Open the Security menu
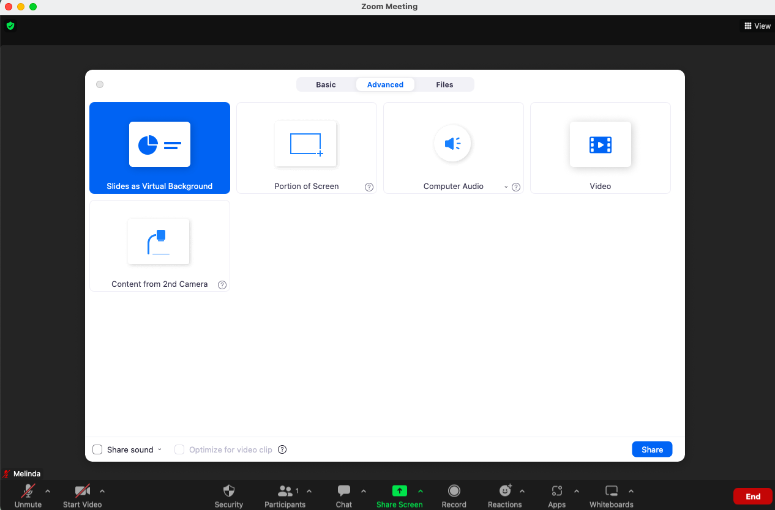775x510 pixels. (x=228, y=496)
